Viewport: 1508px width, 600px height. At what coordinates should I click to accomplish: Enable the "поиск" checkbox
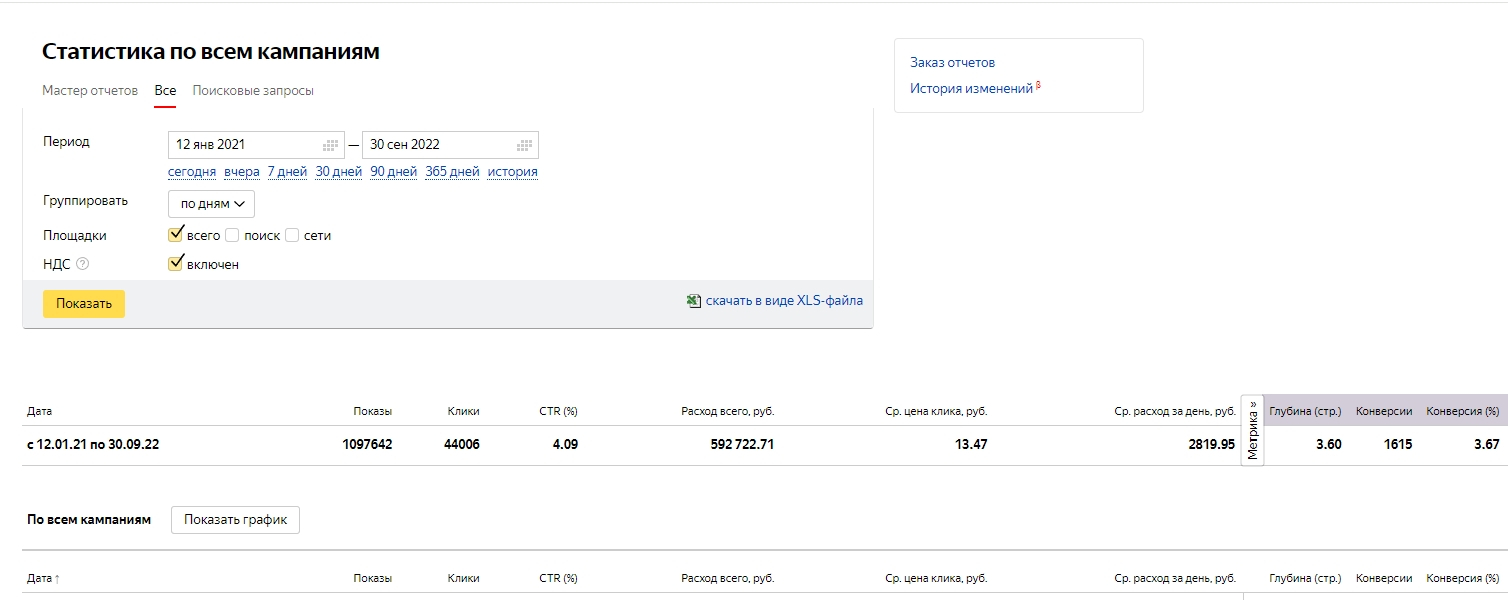(232, 235)
